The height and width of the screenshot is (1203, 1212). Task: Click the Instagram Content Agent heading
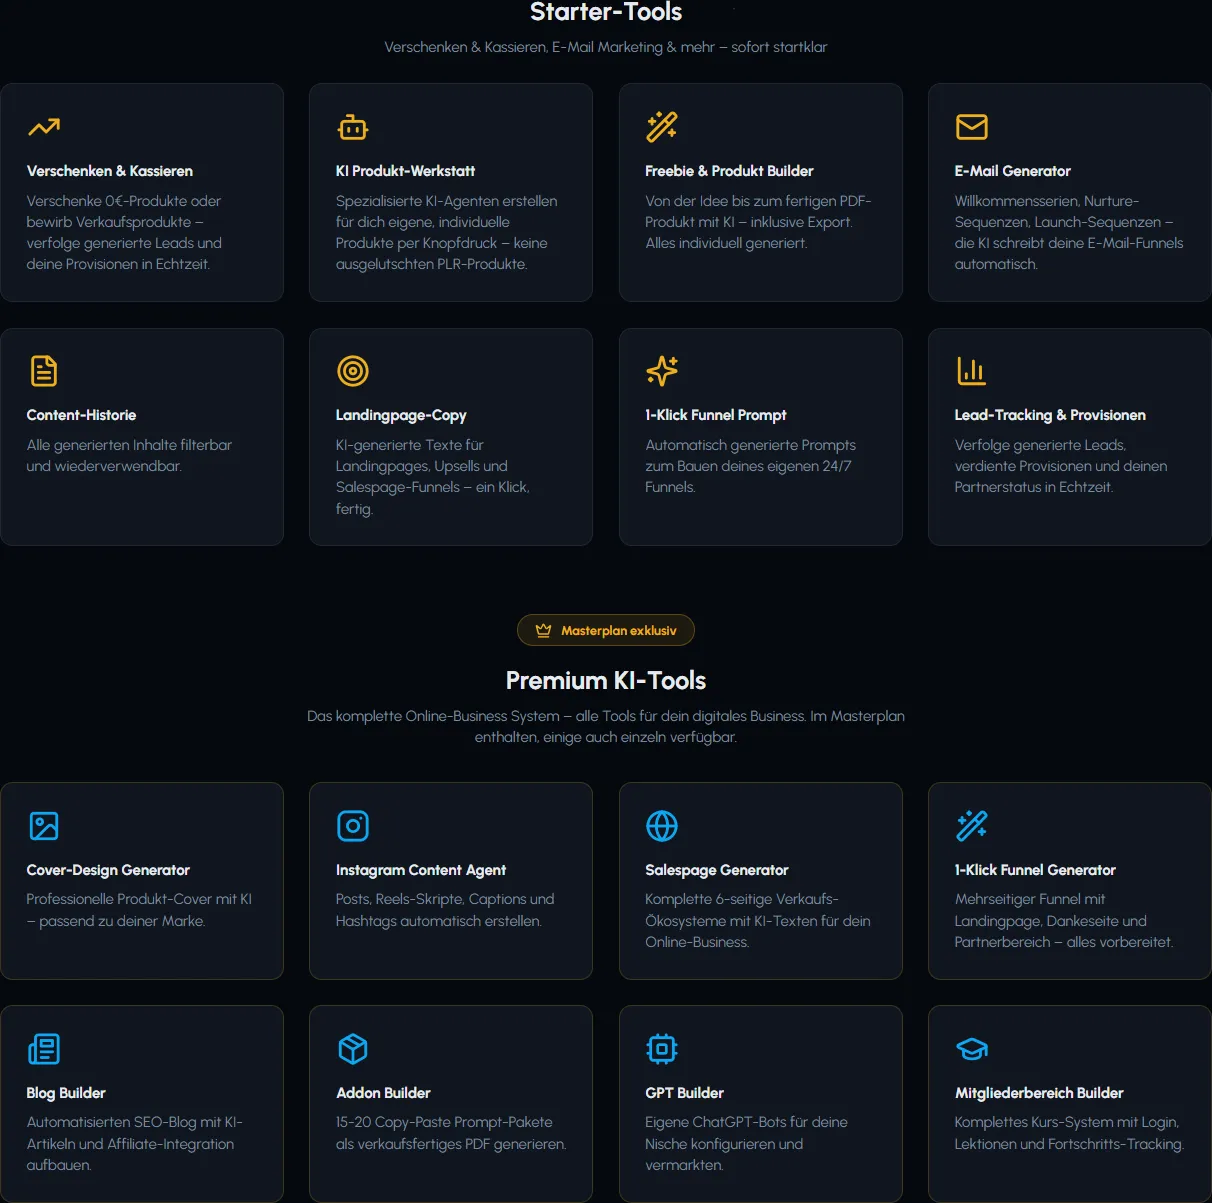(421, 870)
